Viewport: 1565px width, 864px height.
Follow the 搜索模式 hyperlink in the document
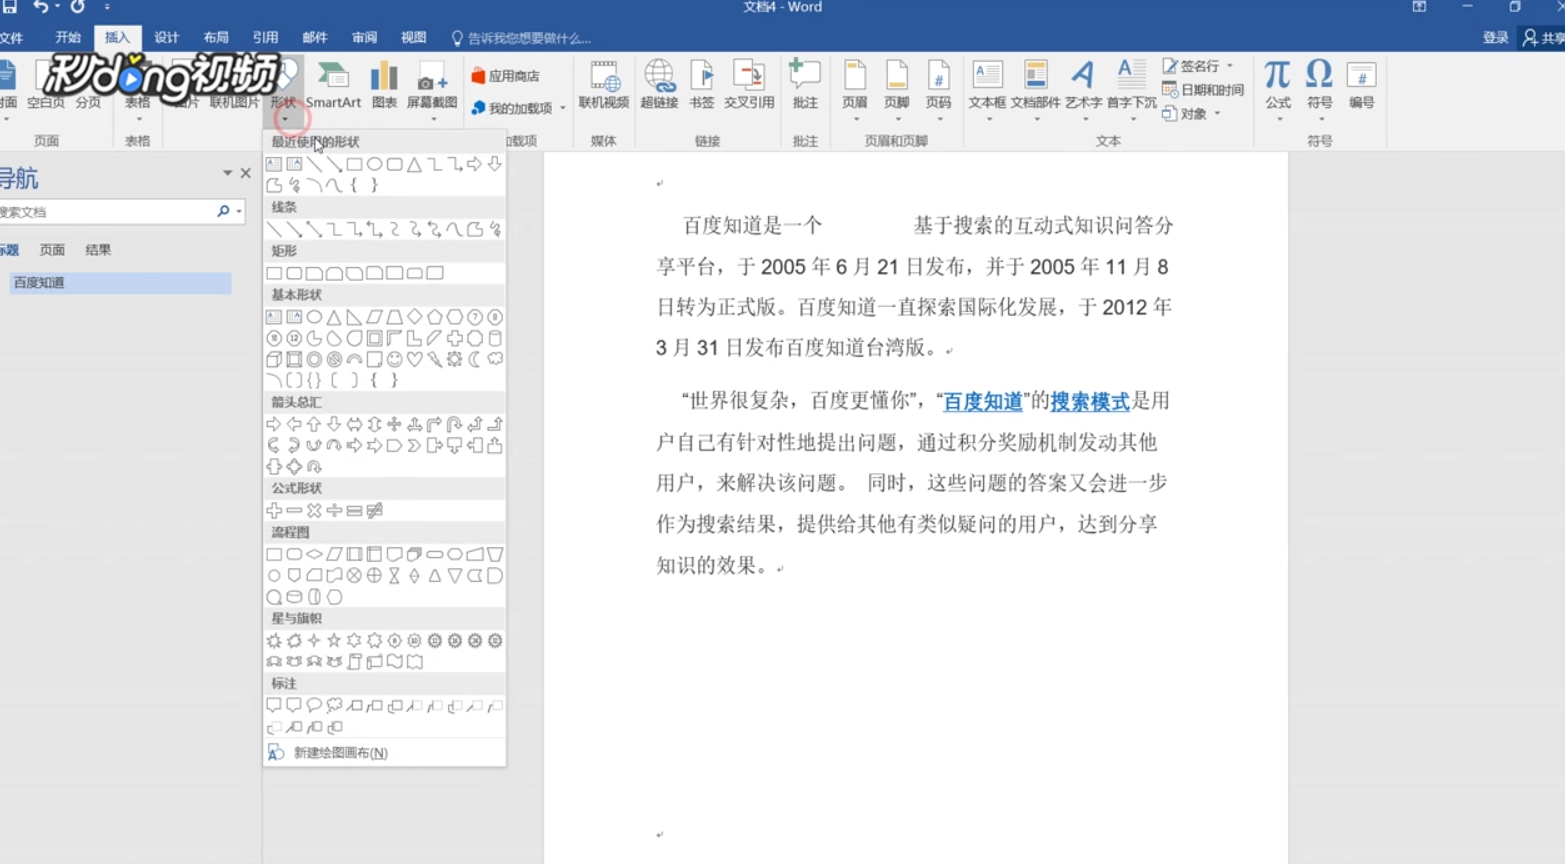pyautogui.click(x=1090, y=402)
